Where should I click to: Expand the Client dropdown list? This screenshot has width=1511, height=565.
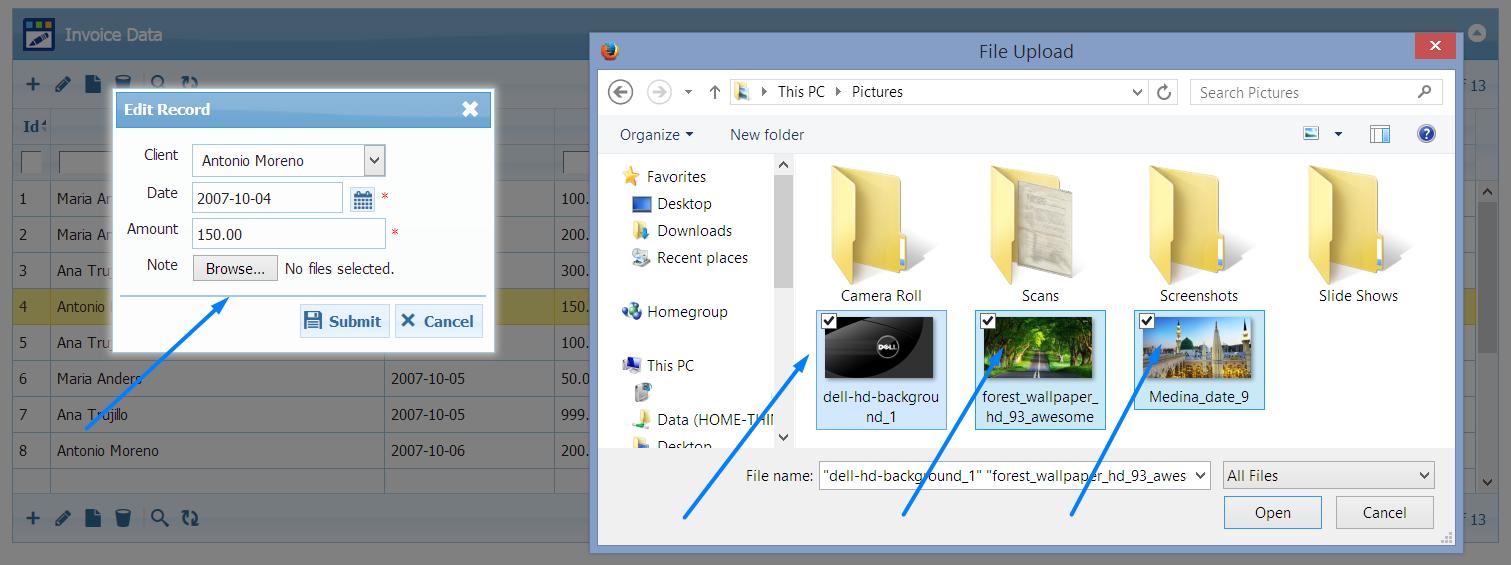[x=374, y=160]
